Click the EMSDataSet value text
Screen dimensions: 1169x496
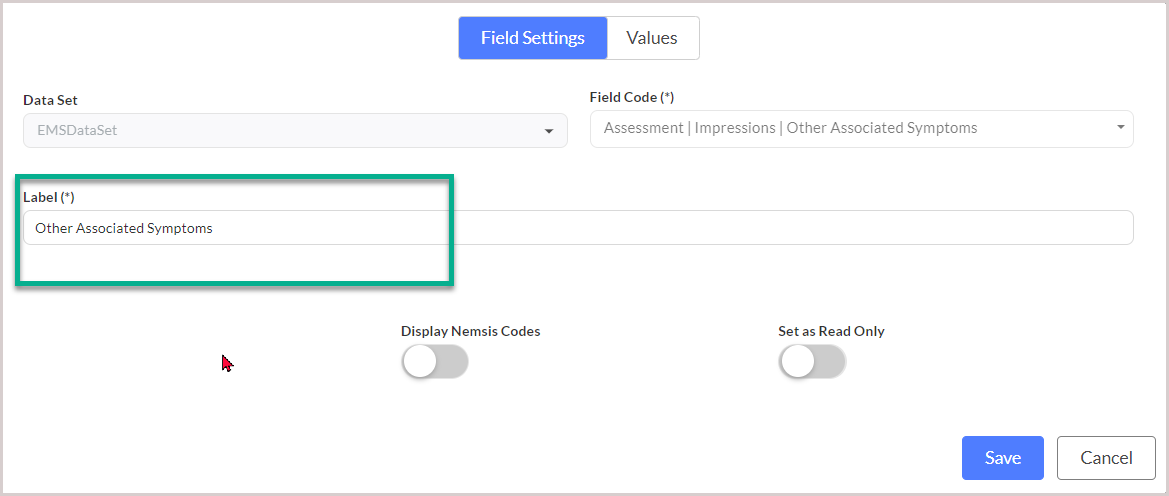pyautogui.click(x=77, y=131)
